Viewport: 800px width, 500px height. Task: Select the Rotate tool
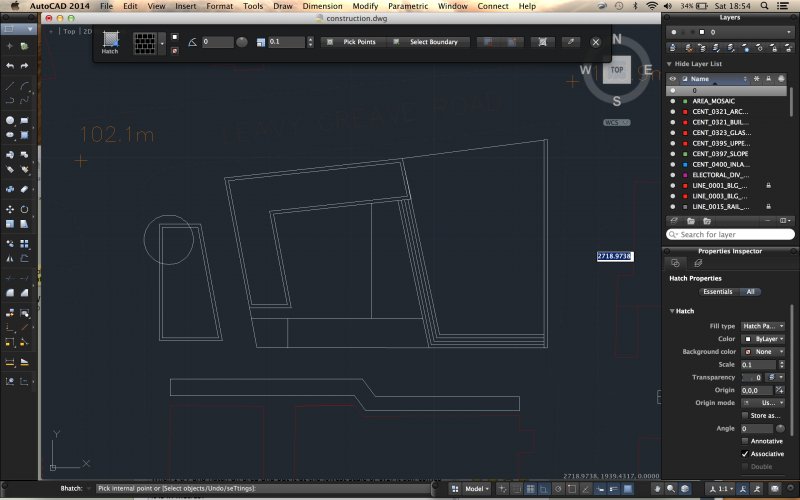(x=24, y=209)
